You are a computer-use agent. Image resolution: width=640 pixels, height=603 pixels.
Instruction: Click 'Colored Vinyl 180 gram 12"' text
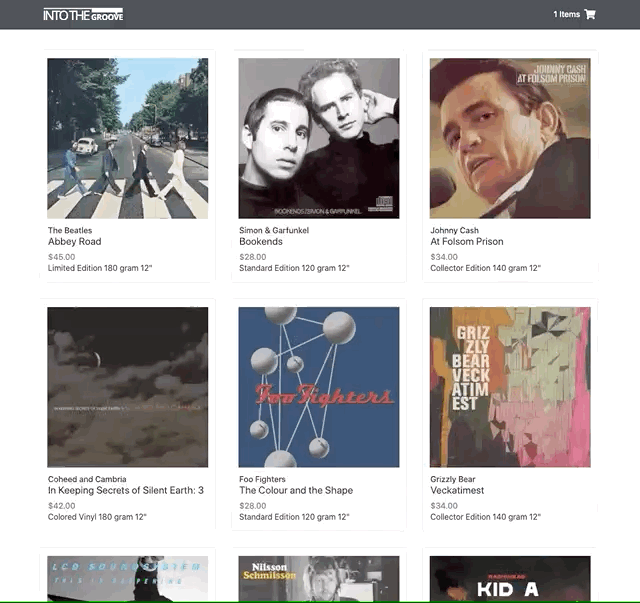(x=97, y=517)
